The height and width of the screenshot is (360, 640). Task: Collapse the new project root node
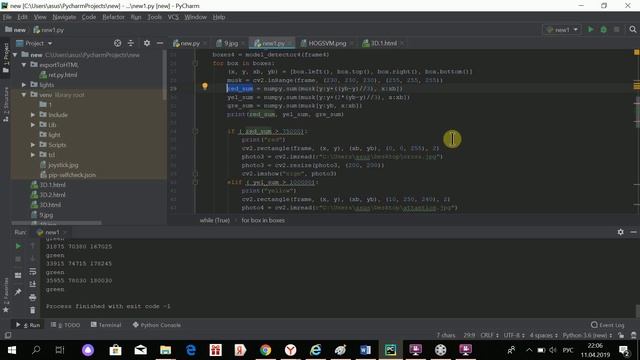click(x=15, y=55)
